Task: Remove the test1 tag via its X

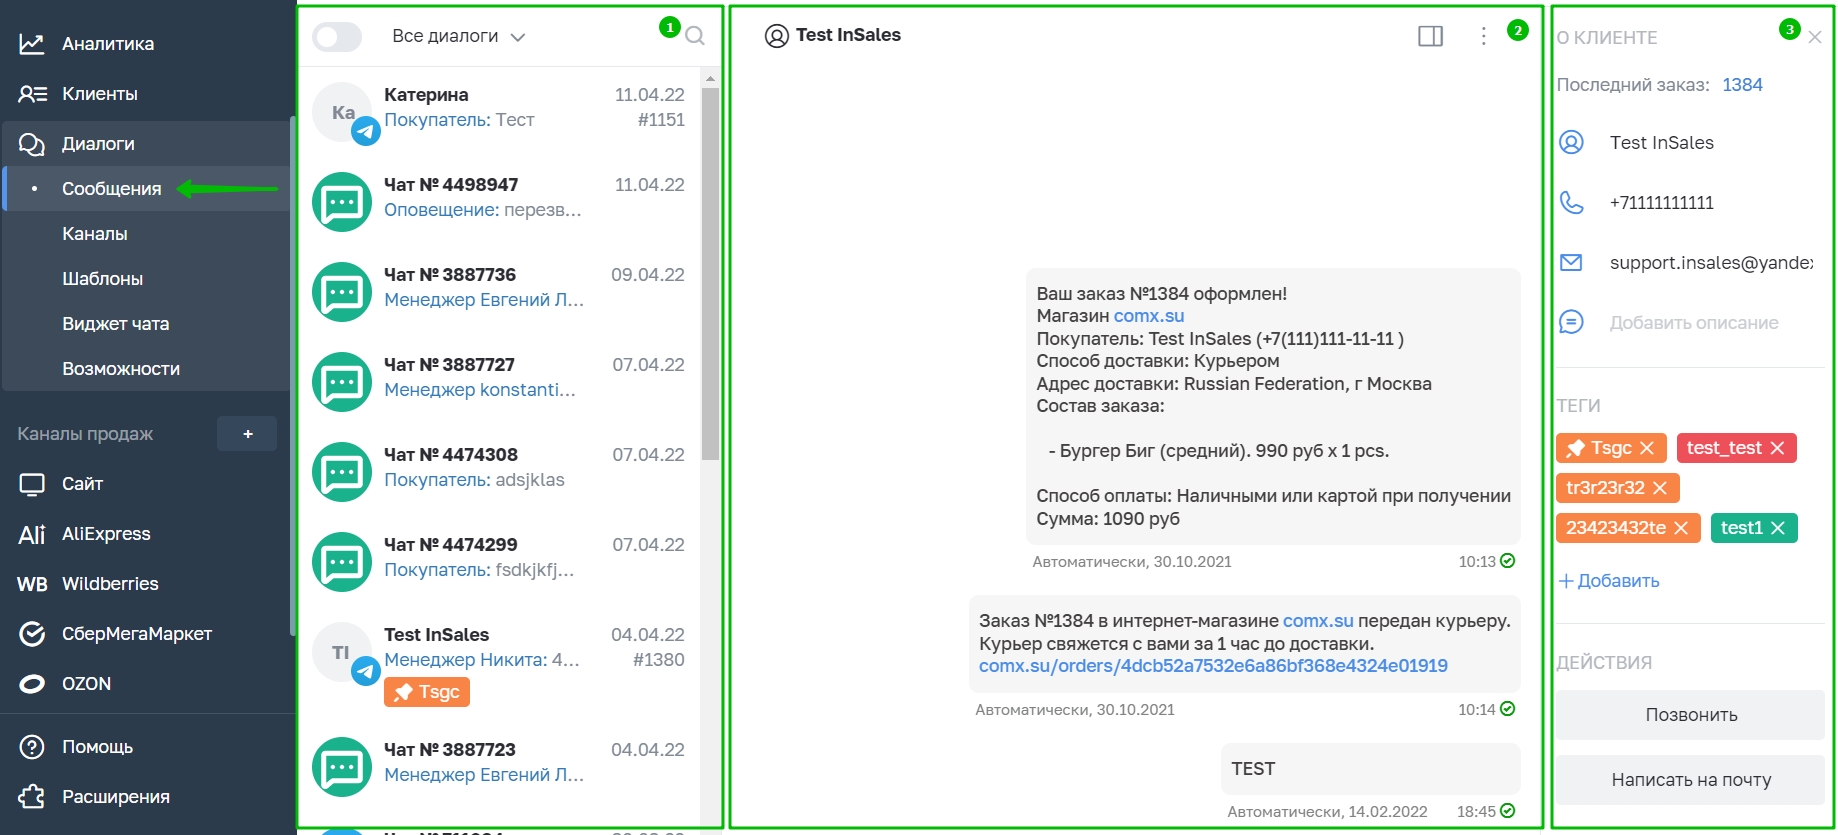Action: (x=1778, y=528)
